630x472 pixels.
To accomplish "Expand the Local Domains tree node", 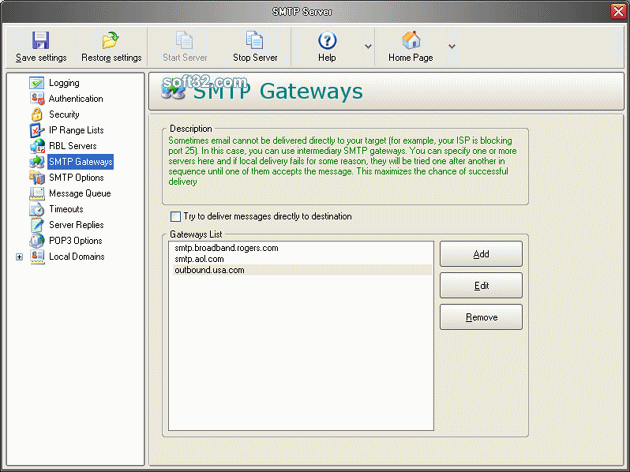I will [x=19, y=257].
